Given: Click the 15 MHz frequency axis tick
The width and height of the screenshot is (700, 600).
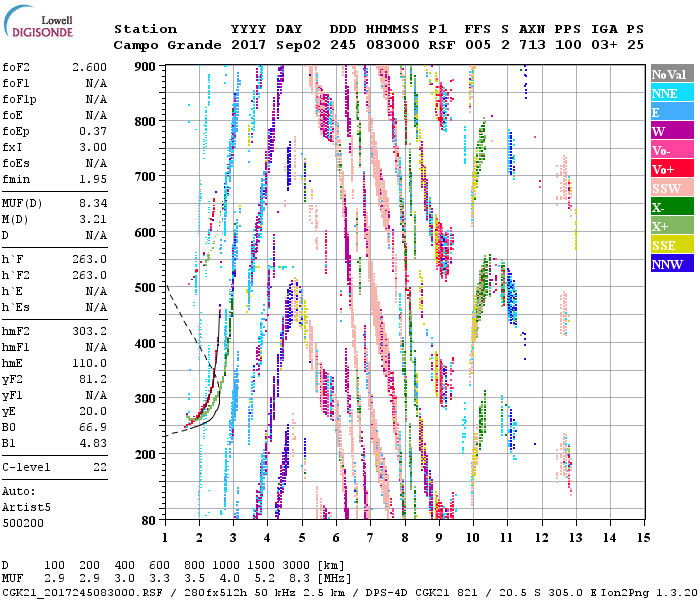Looking at the screenshot, I should tap(642, 538).
